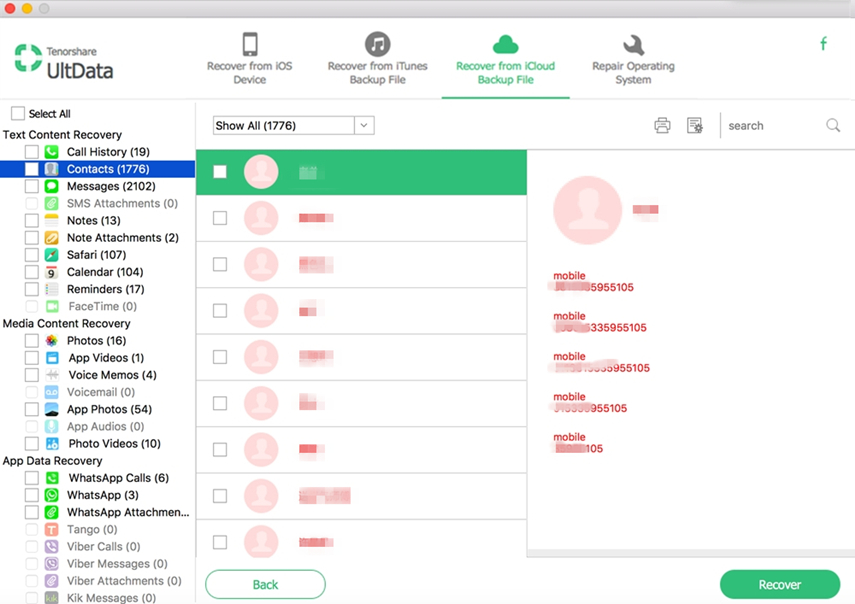
Task: Check the WhatsApp (3) checkbox
Action: coord(32,495)
